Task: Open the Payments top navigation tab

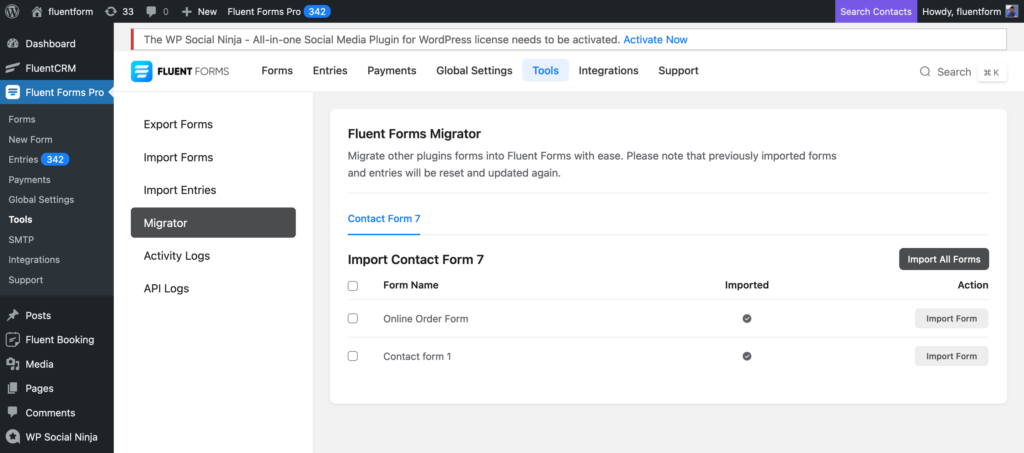Action: (392, 70)
